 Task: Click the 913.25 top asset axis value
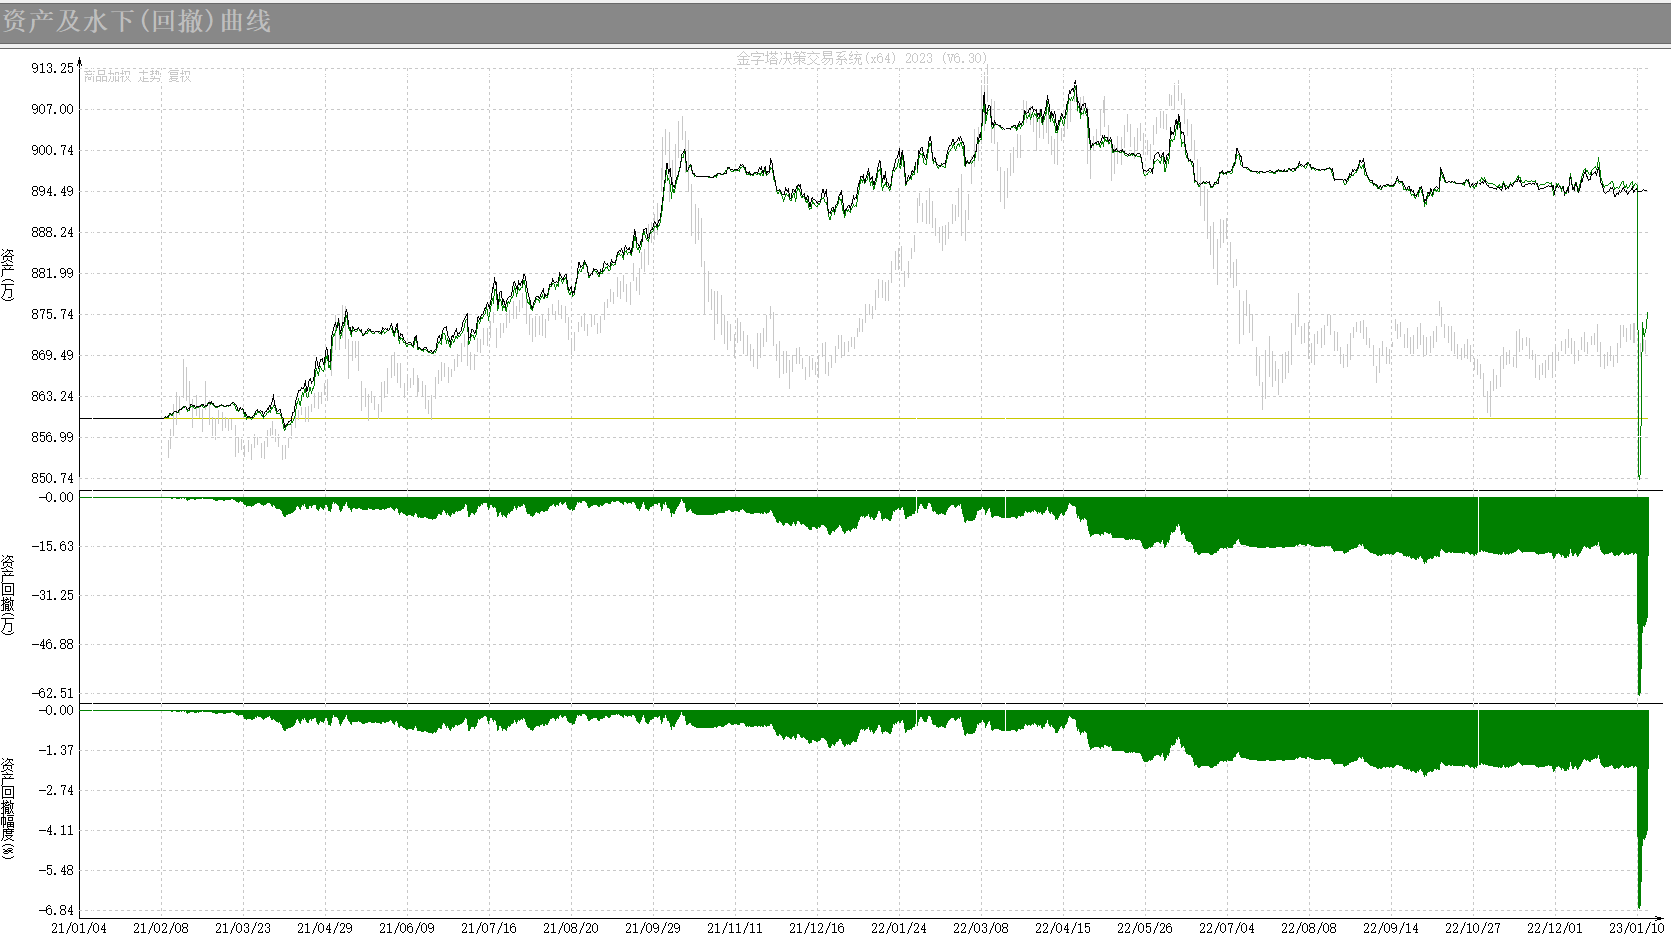[52, 68]
